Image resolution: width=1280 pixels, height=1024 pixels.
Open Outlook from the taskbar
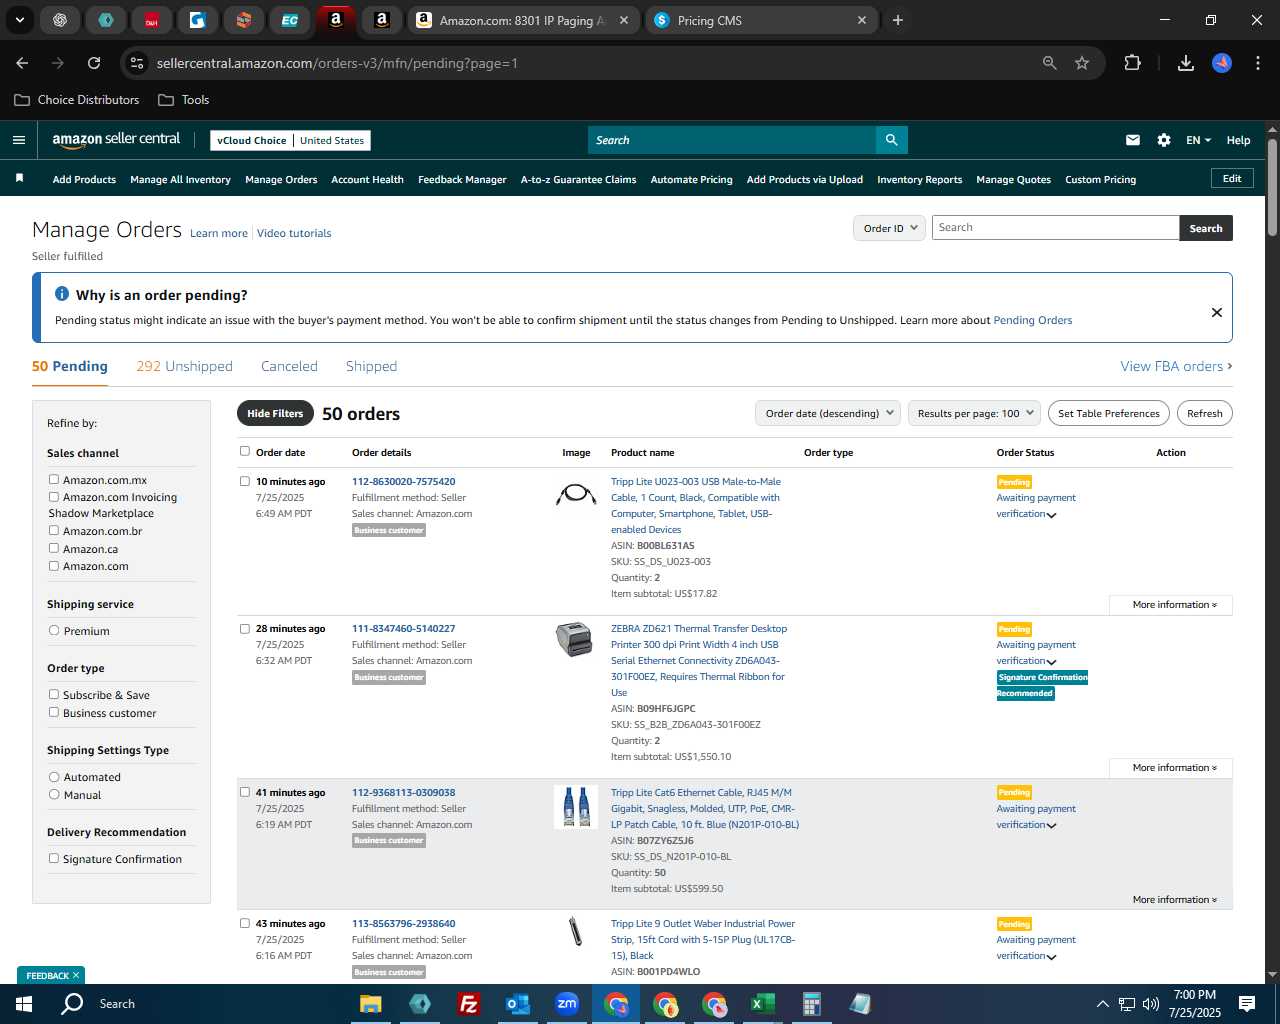518,1004
